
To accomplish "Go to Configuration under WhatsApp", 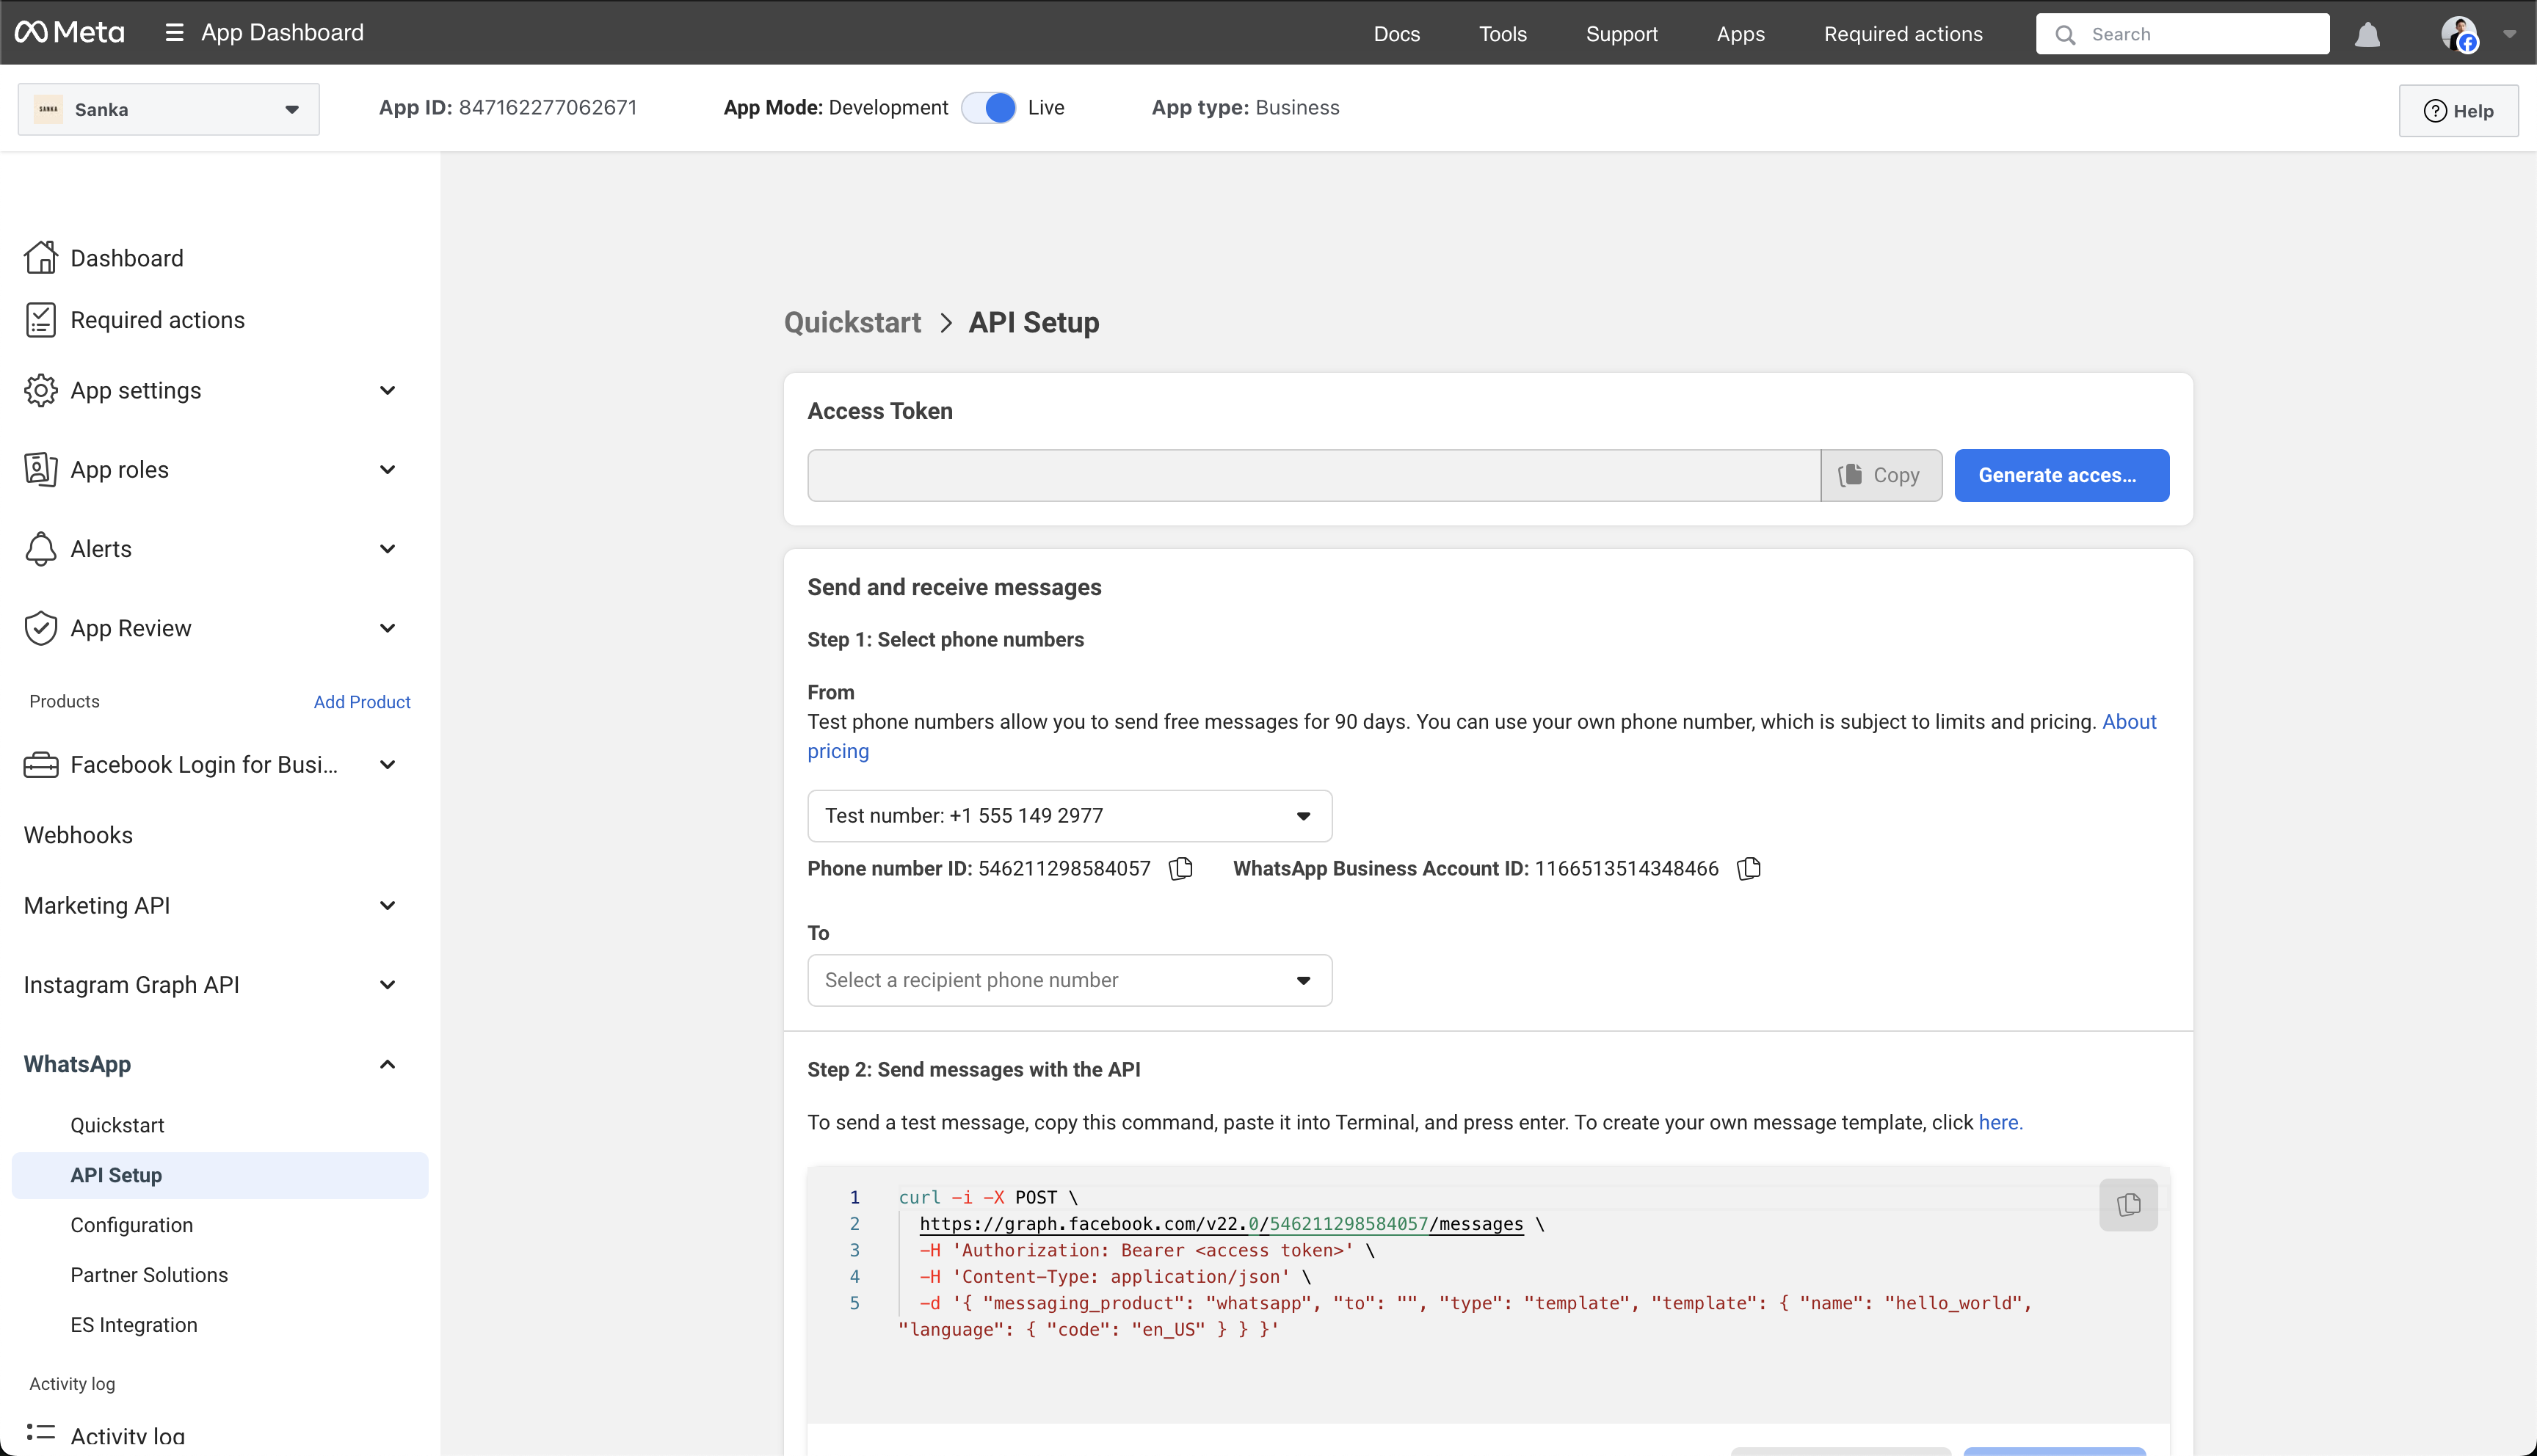I will click(132, 1225).
